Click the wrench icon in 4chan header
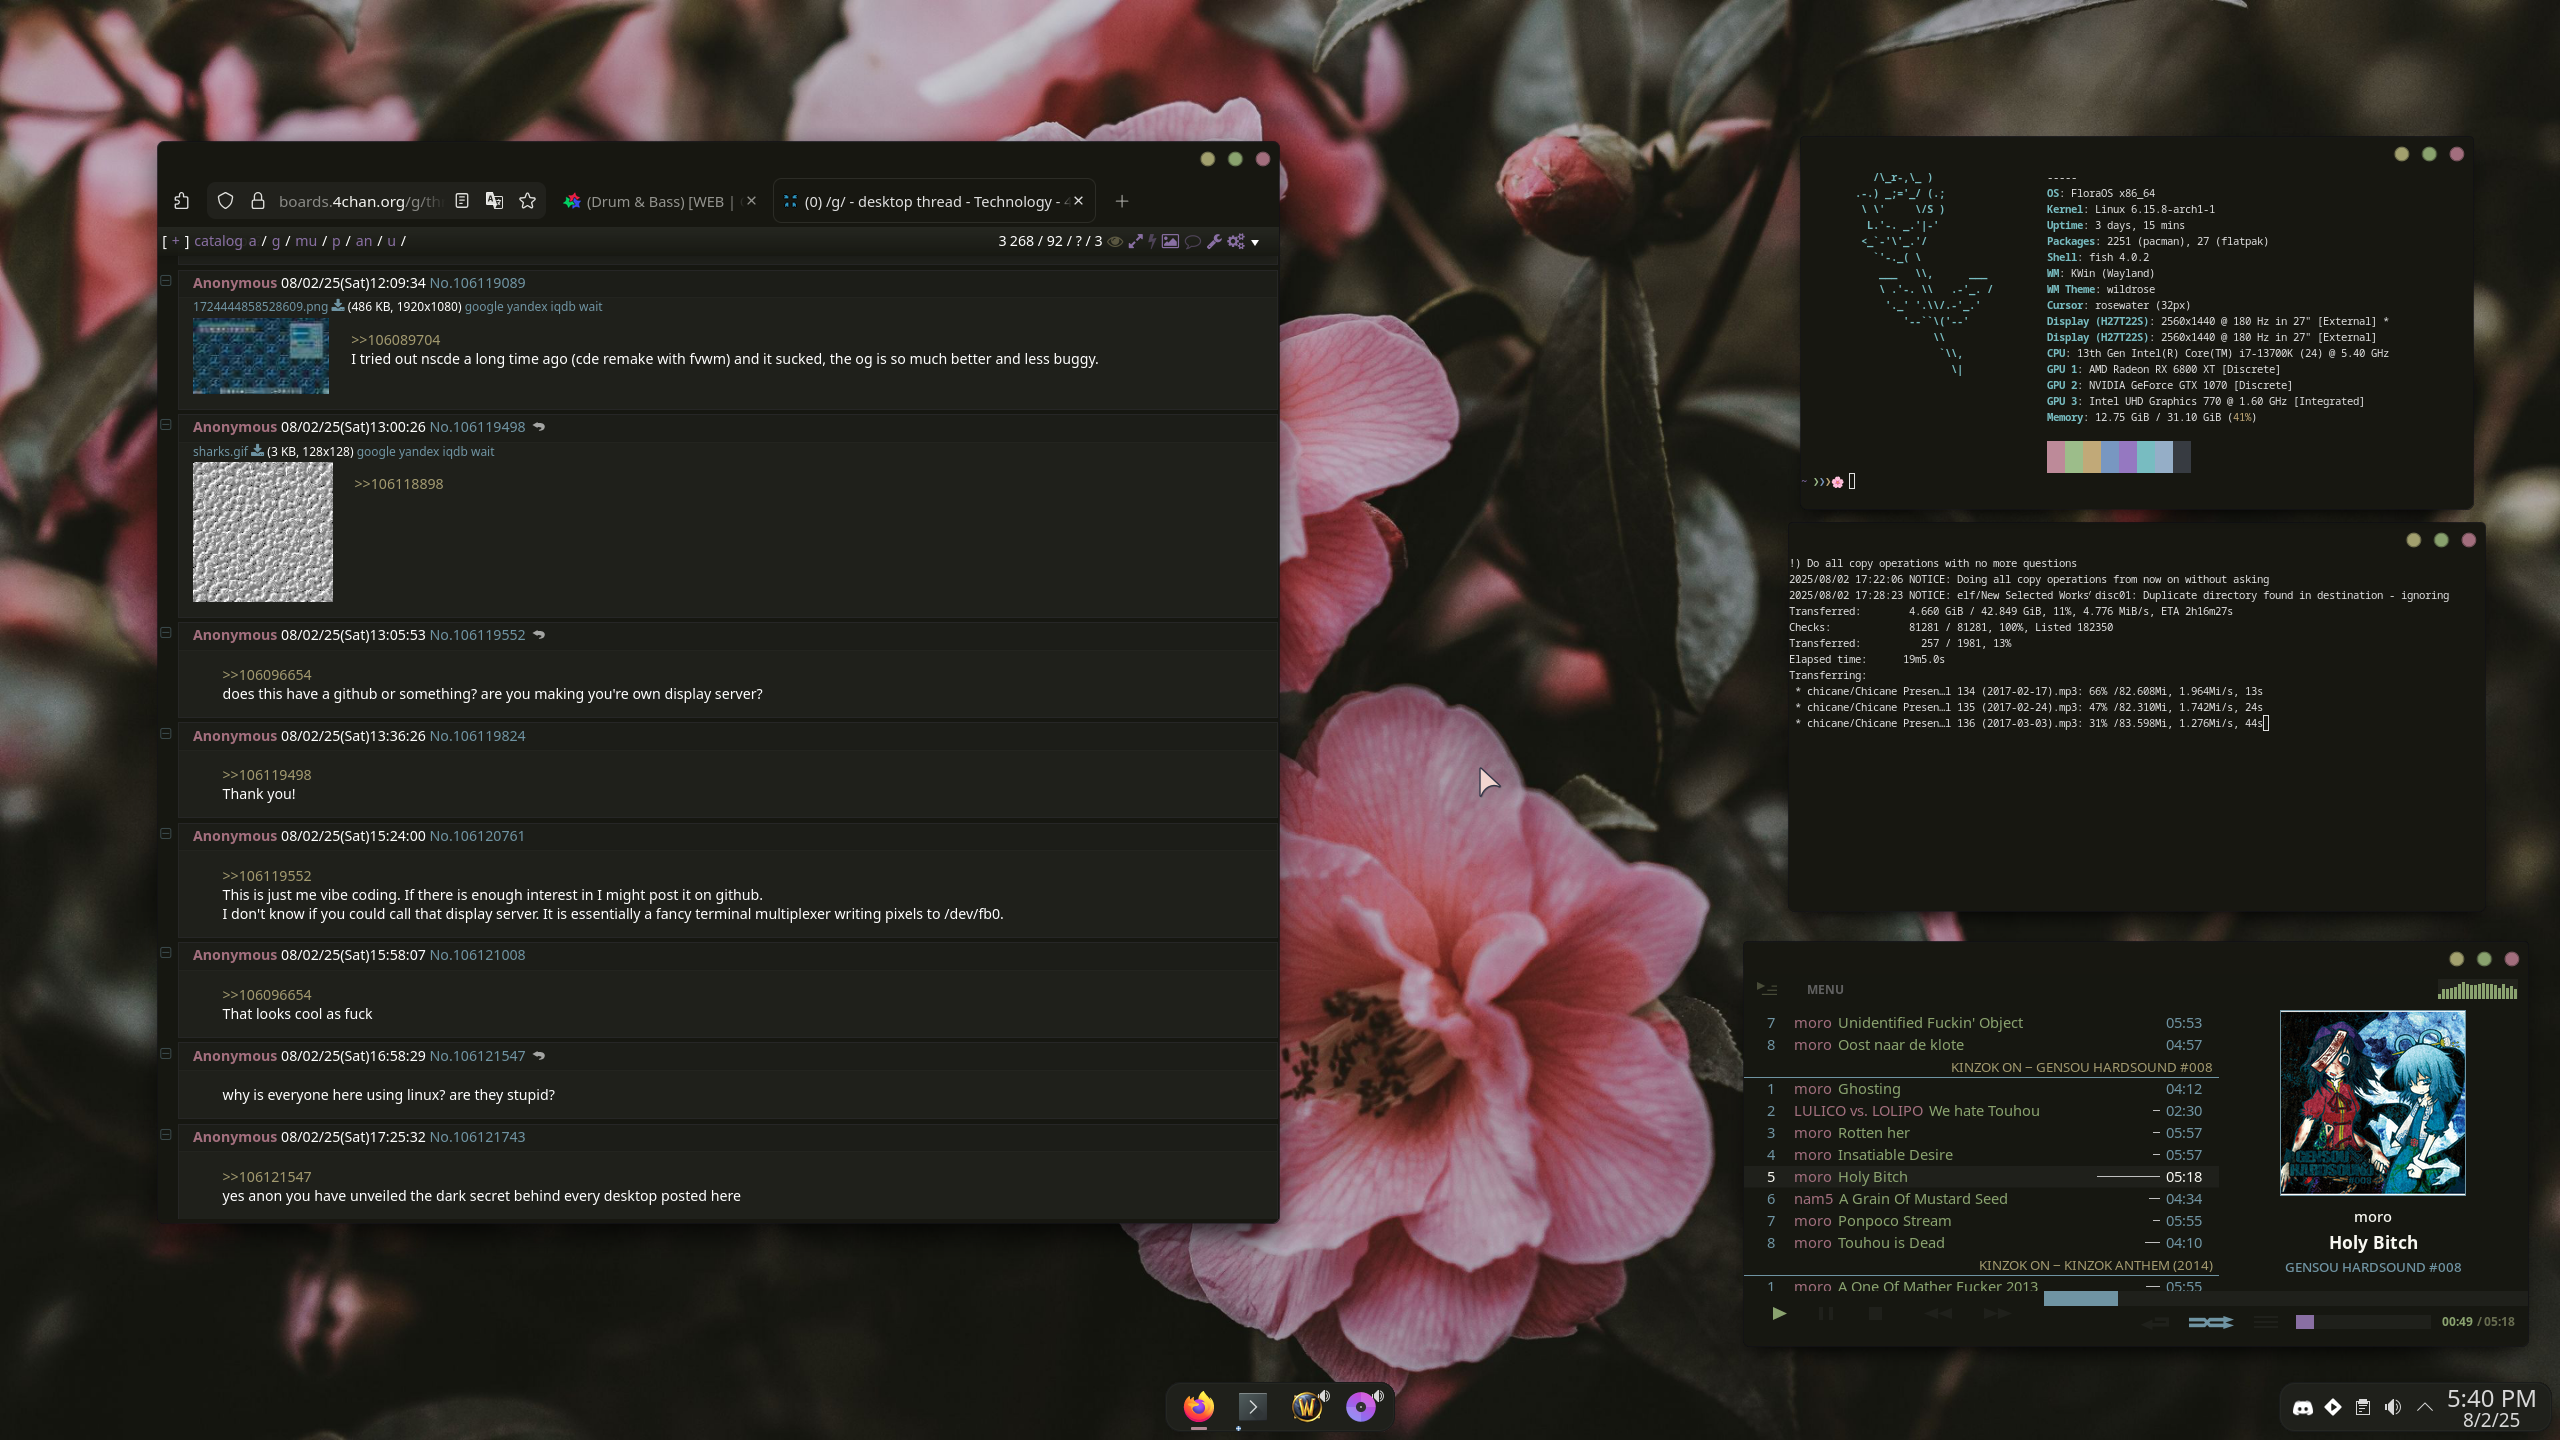The image size is (2560, 1440). [1214, 241]
